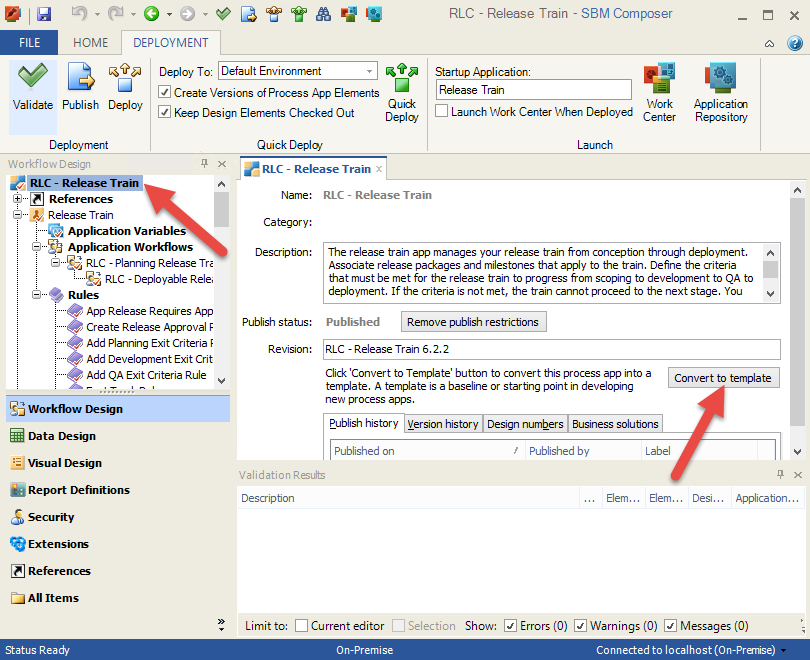The width and height of the screenshot is (810, 660).
Task: Expand the References tree node
Action: (18, 199)
